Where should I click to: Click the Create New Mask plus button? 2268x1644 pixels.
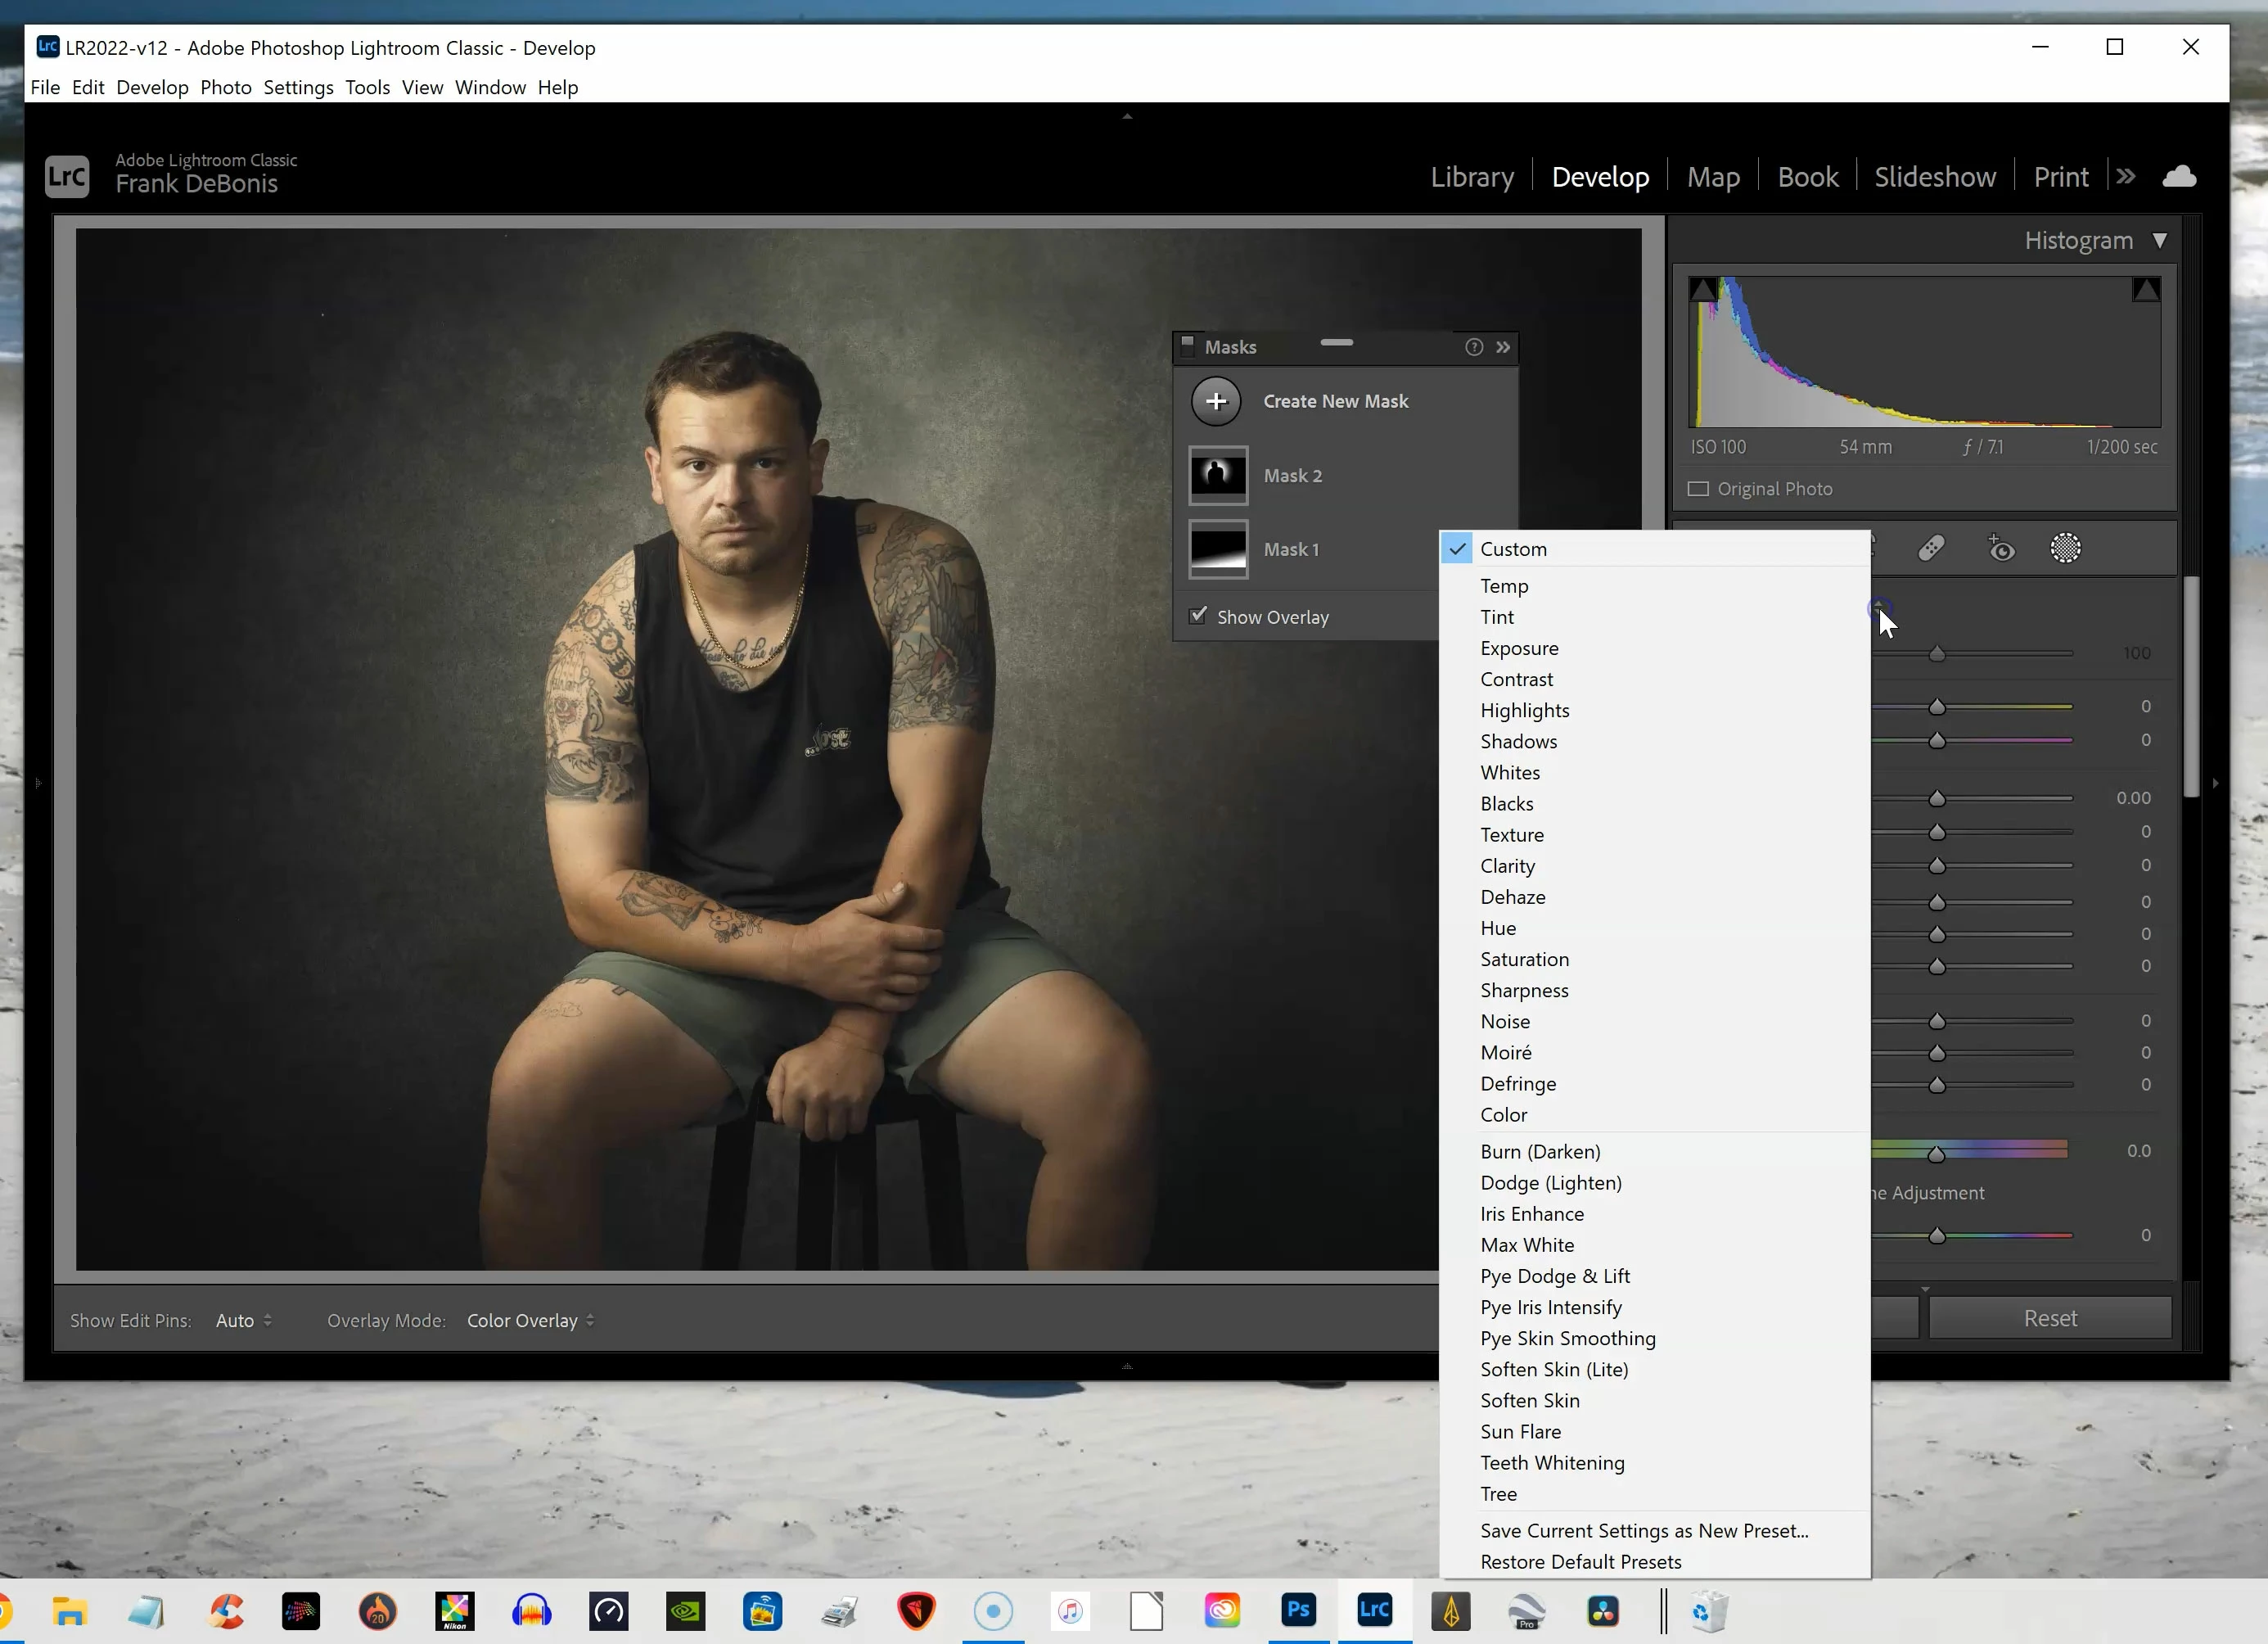(x=1216, y=401)
